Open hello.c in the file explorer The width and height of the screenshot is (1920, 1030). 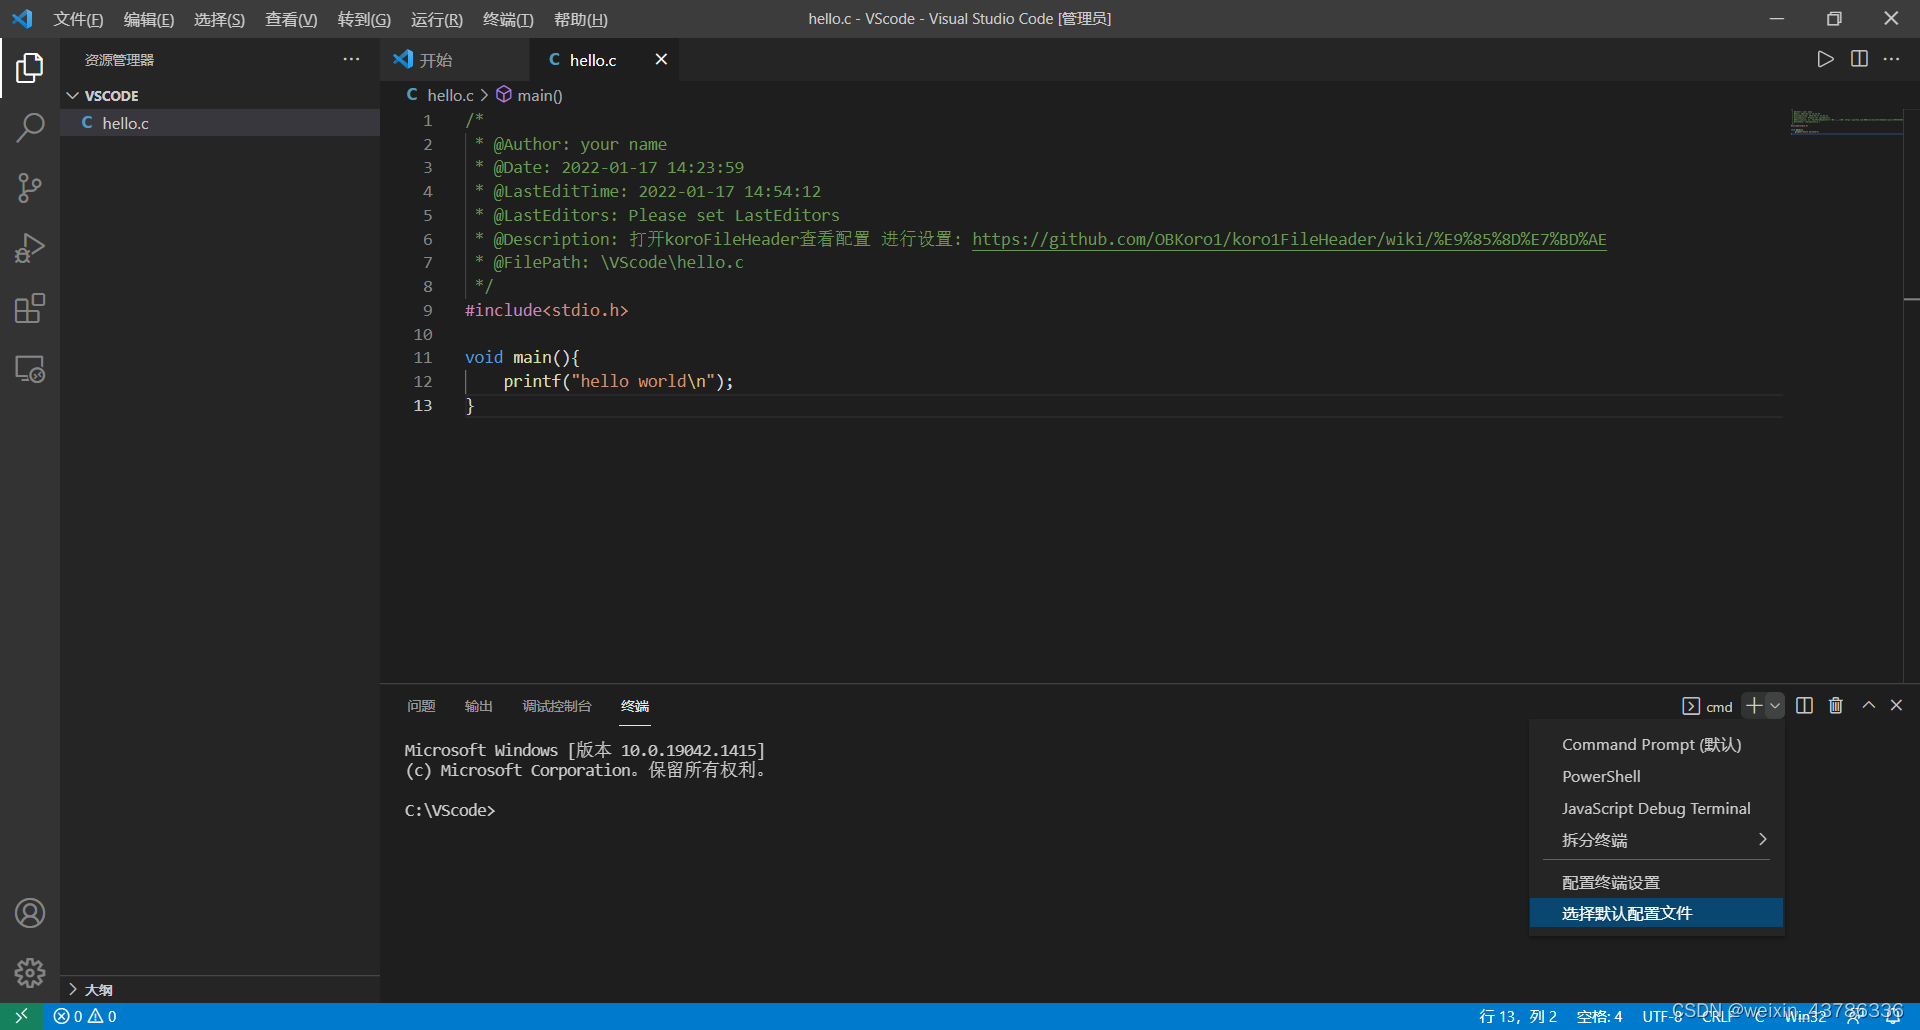pos(220,123)
